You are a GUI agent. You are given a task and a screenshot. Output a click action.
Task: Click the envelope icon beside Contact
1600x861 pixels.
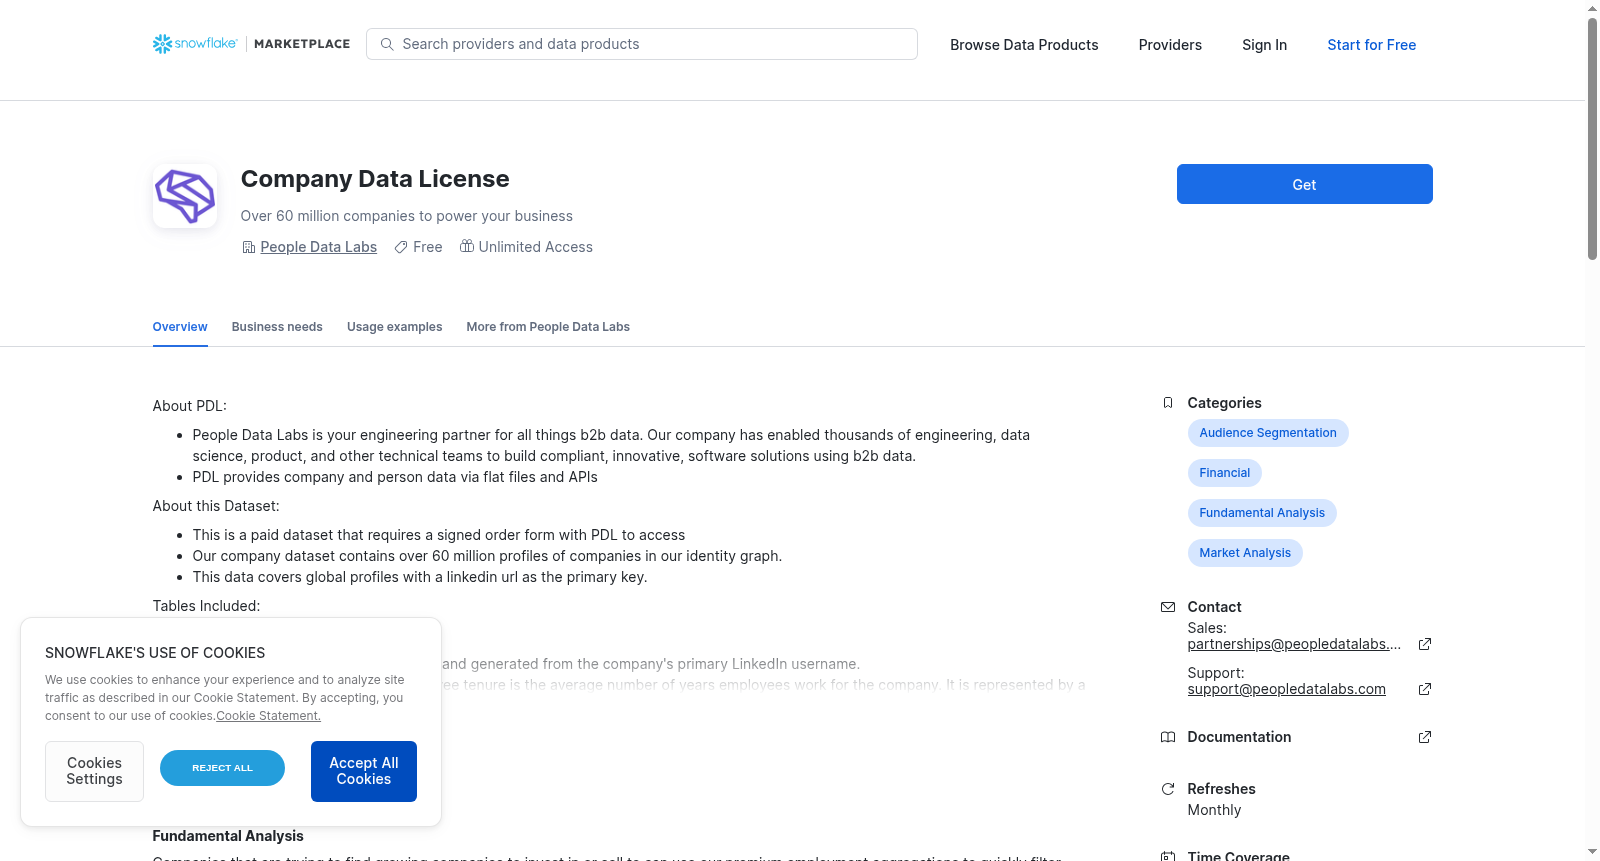(1168, 607)
